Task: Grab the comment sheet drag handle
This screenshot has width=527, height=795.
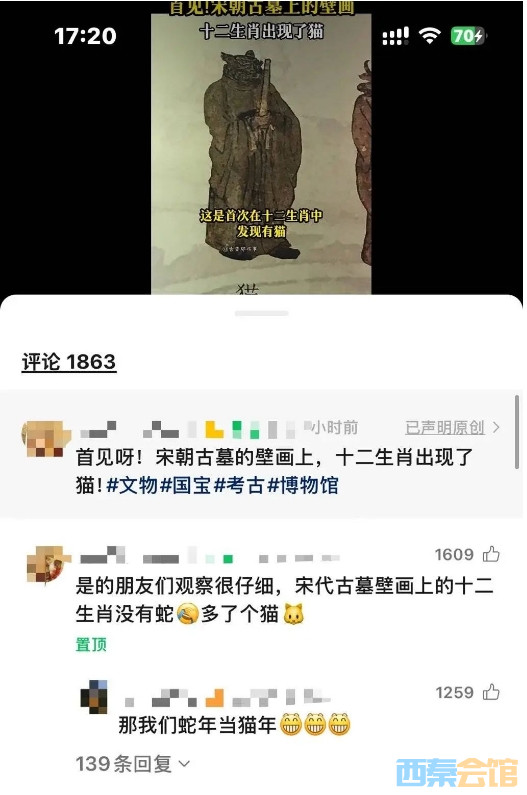Action: click(x=262, y=313)
